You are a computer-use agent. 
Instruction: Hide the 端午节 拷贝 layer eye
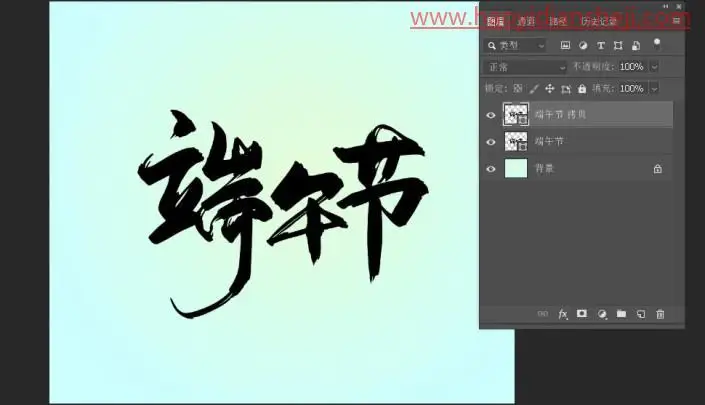coord(491,115)
